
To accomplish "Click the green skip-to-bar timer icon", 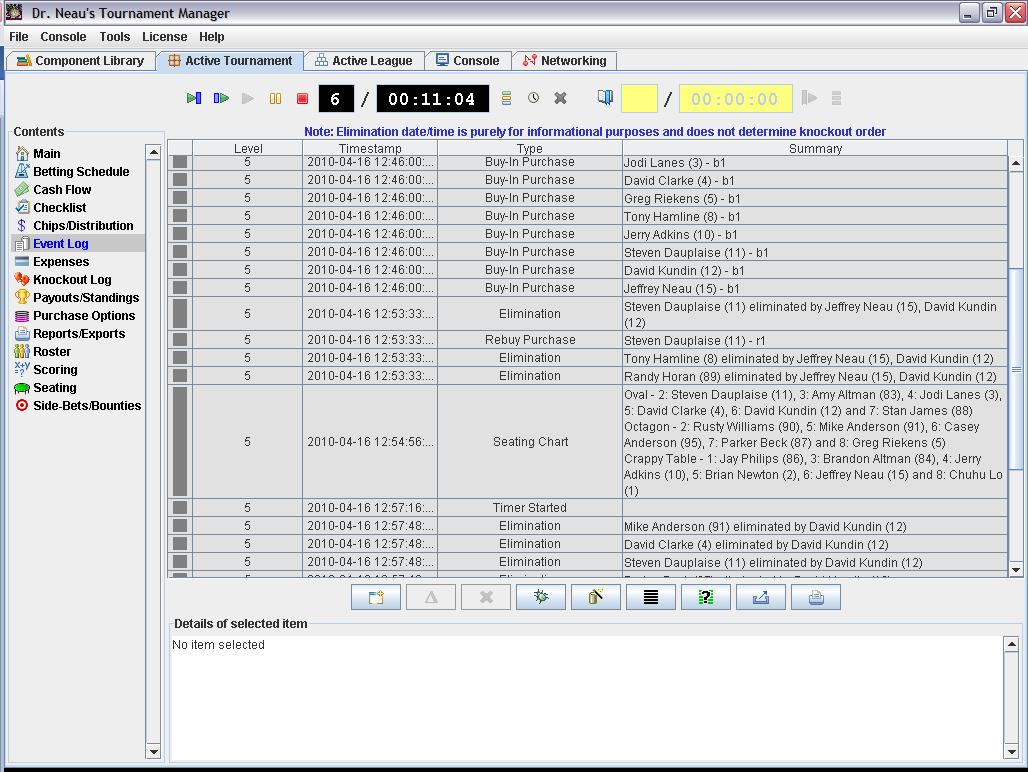I will [x=193, y=98].
